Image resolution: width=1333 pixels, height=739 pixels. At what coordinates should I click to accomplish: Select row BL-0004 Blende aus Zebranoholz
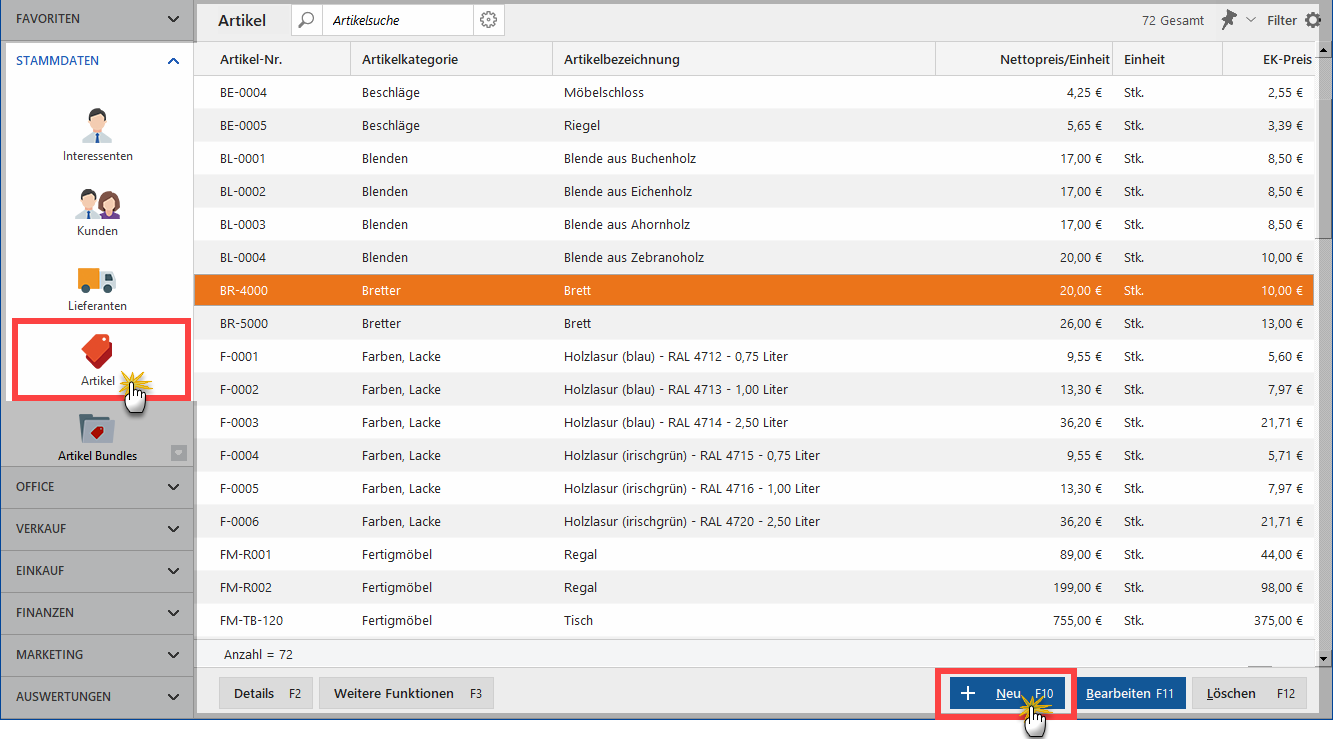coord(754,258)
